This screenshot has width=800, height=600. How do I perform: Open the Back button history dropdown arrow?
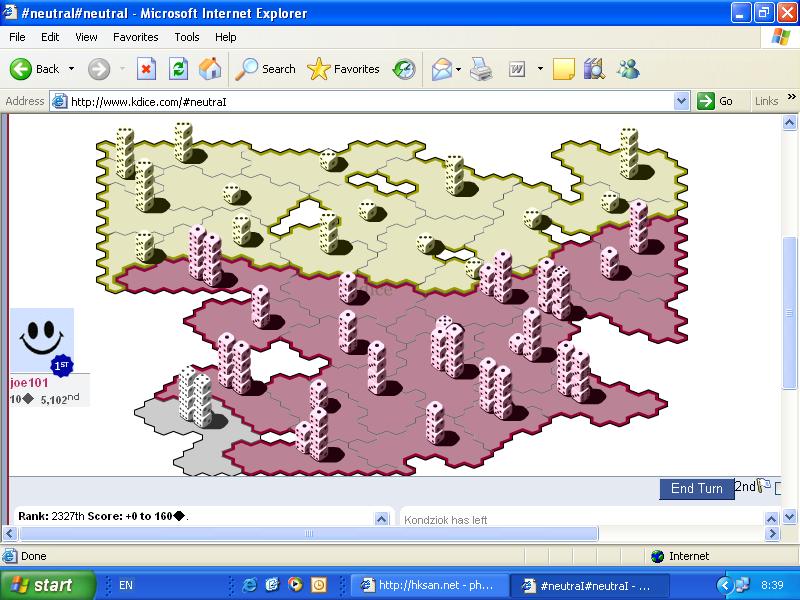(71, 69)
